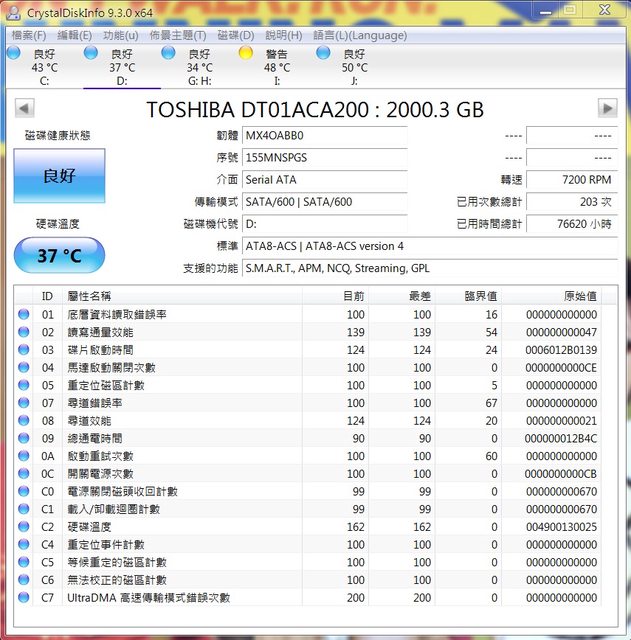The width and height of the screenshot is (631, 640).
Task: Open the 語言(L)(Language) menu
Action: click(359, 35)
